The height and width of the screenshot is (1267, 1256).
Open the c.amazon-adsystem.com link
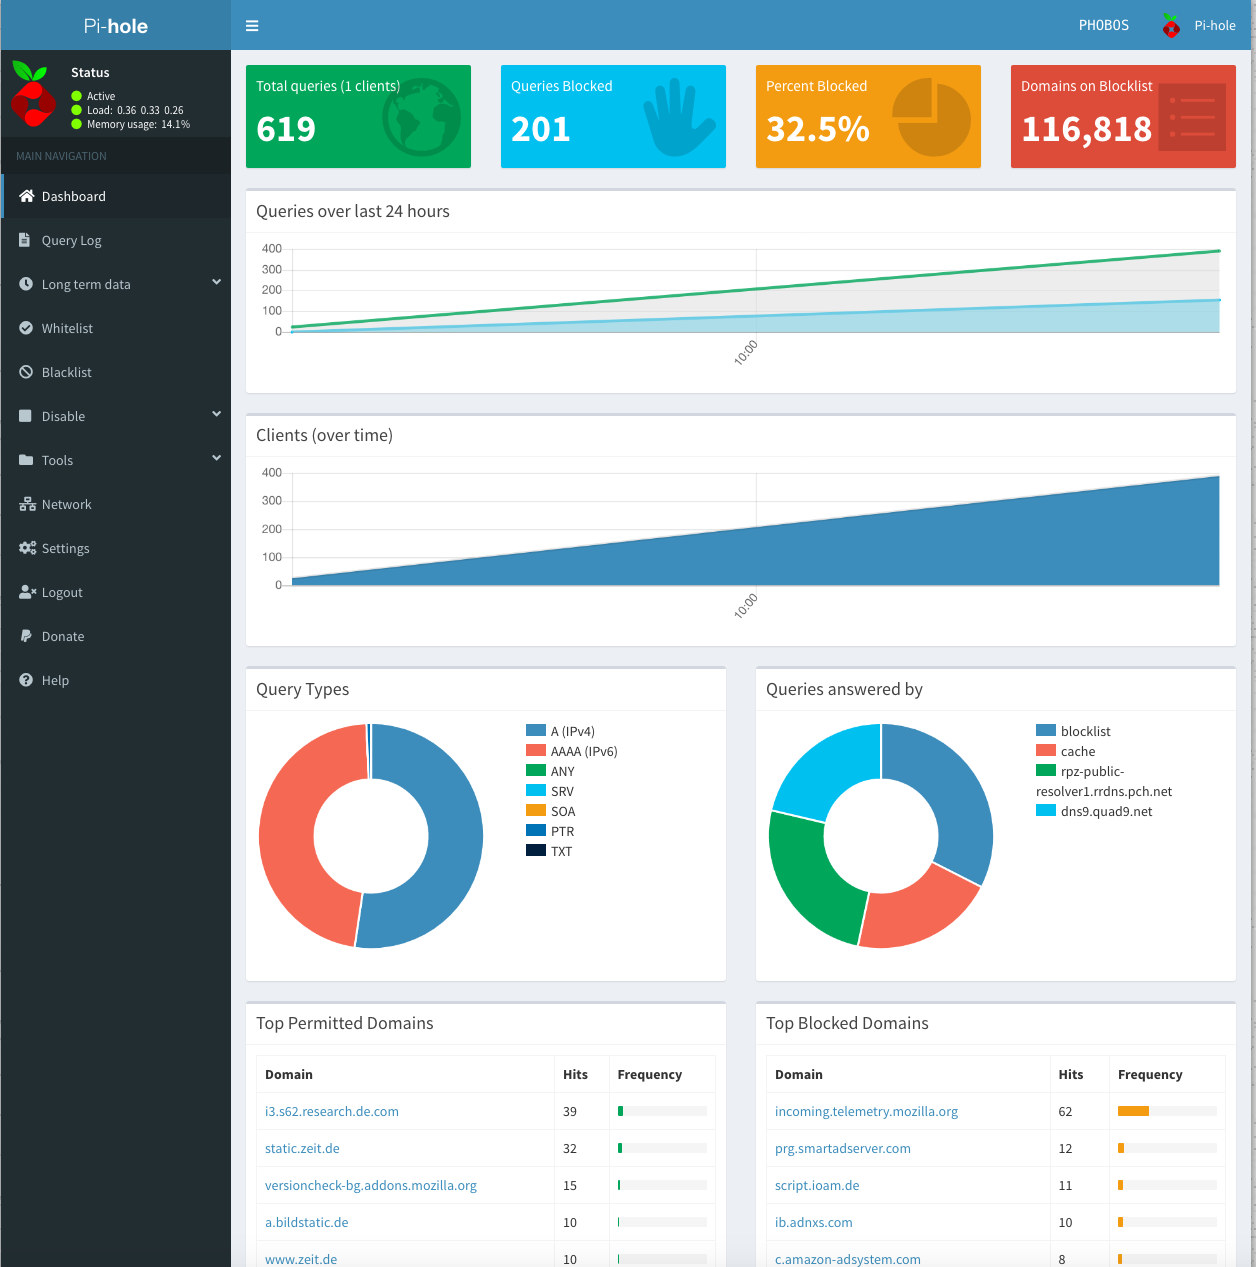point(848,1259)
